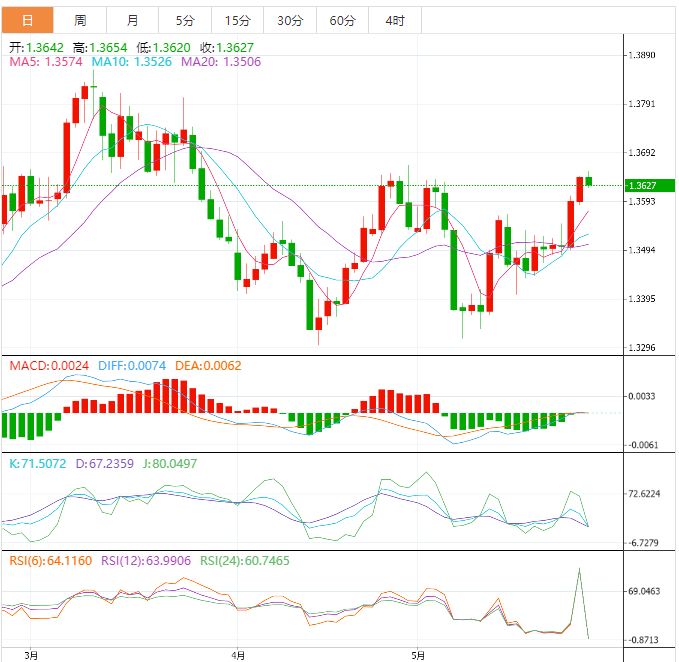
Task: Click the 1.3296 price axis label
Action: [642, 348]
